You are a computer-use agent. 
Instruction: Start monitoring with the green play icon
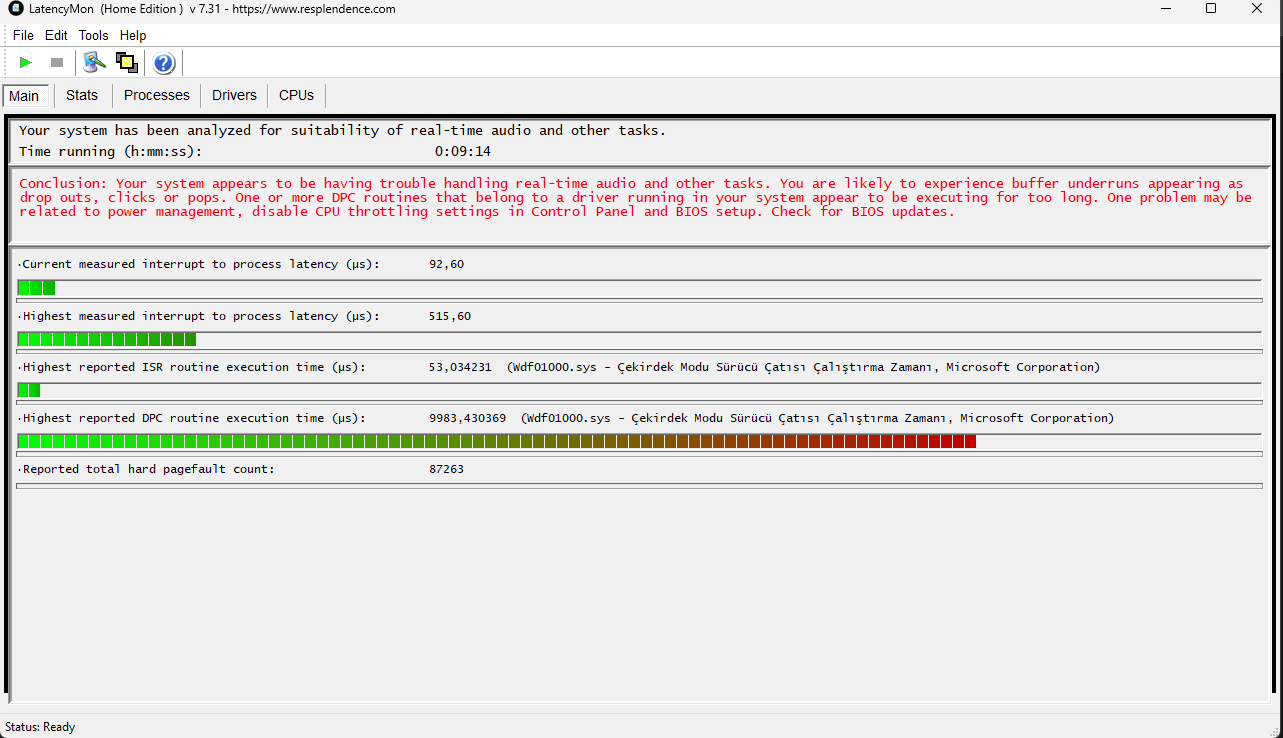[x=26, y=63]
